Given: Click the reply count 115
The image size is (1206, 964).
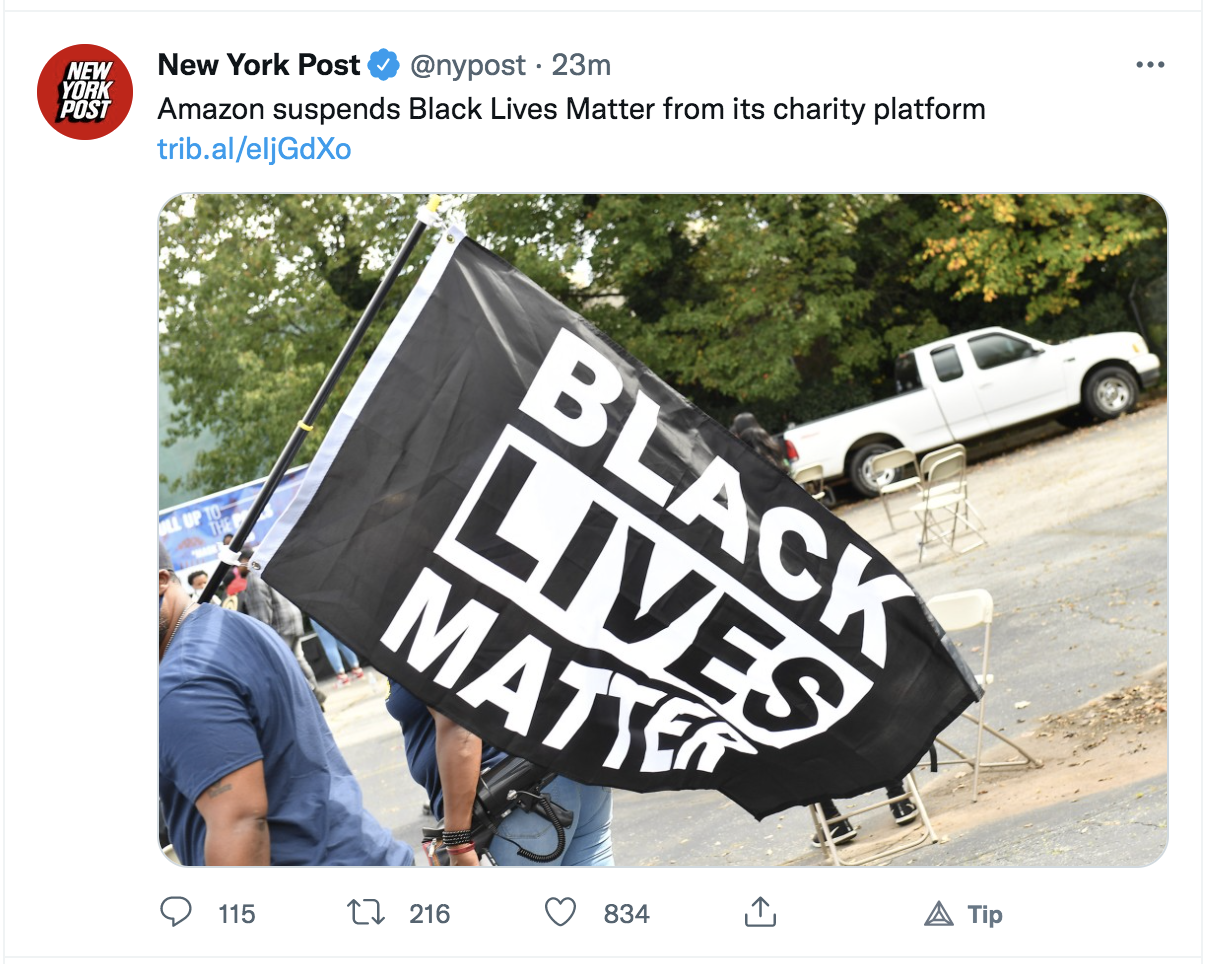Looking at the screenshot, I should [236, 914].
